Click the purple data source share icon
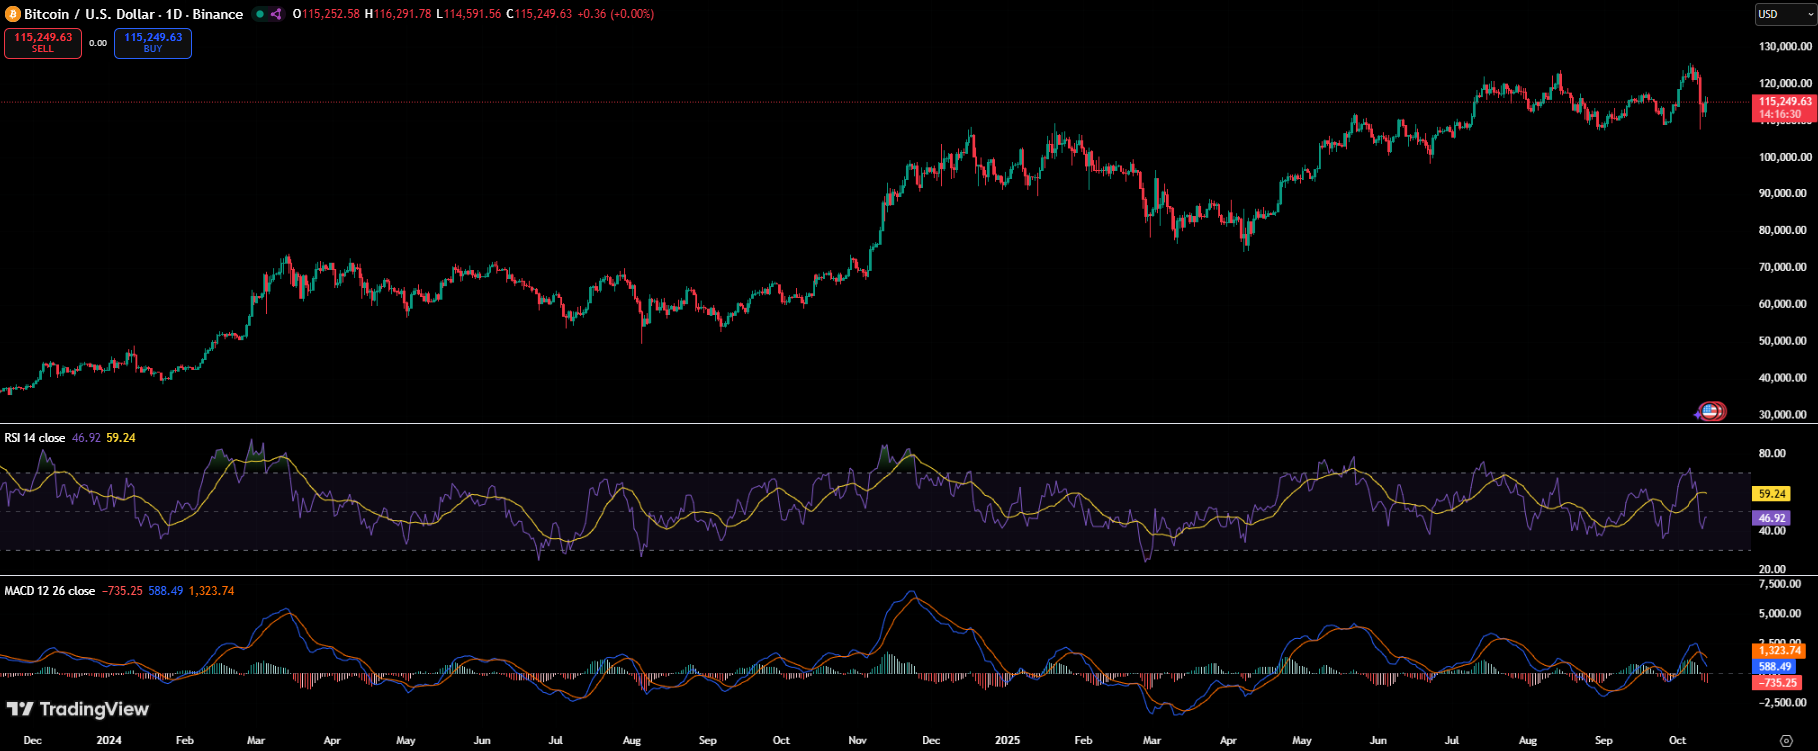This screenshot has width=1818, height=751. 276,14
